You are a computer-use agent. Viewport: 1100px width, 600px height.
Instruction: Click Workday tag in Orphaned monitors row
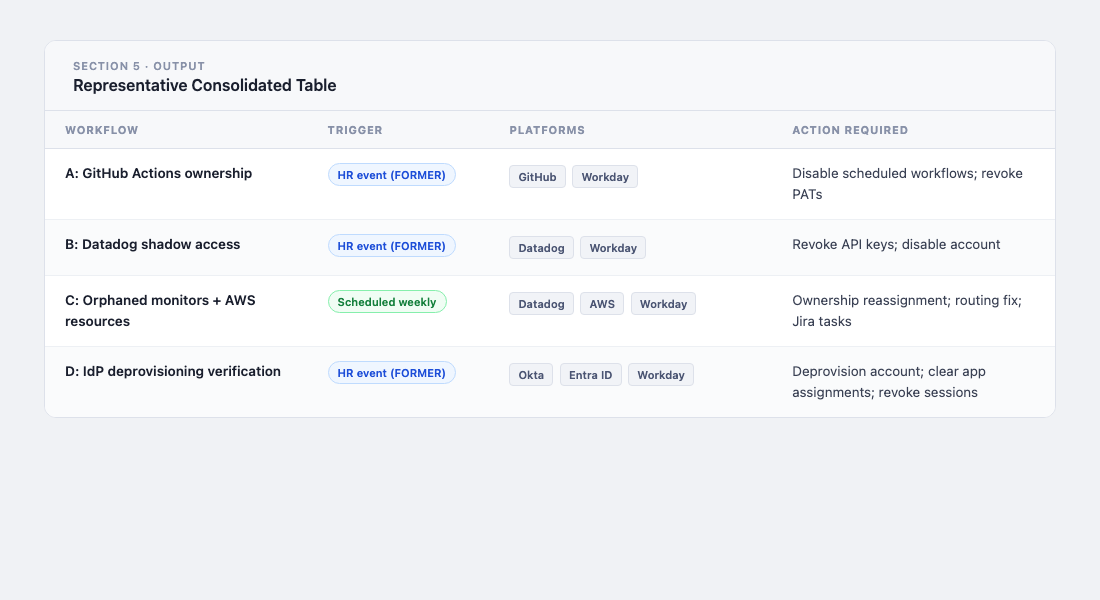(x=663, y=304)
